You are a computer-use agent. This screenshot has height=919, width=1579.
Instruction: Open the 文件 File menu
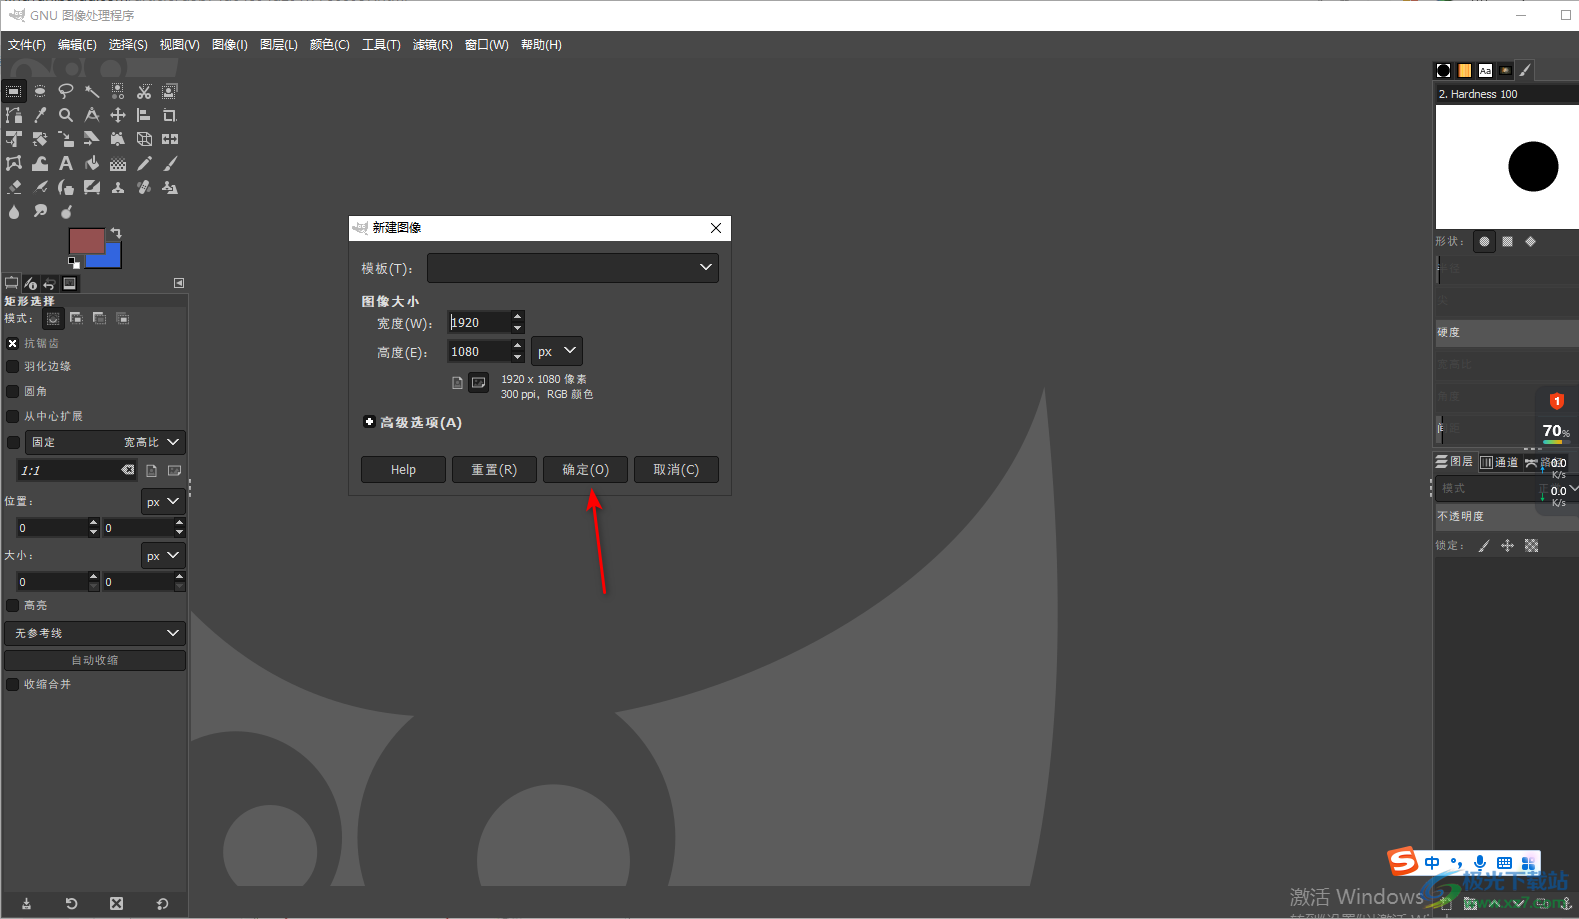[x=27, y=45]
